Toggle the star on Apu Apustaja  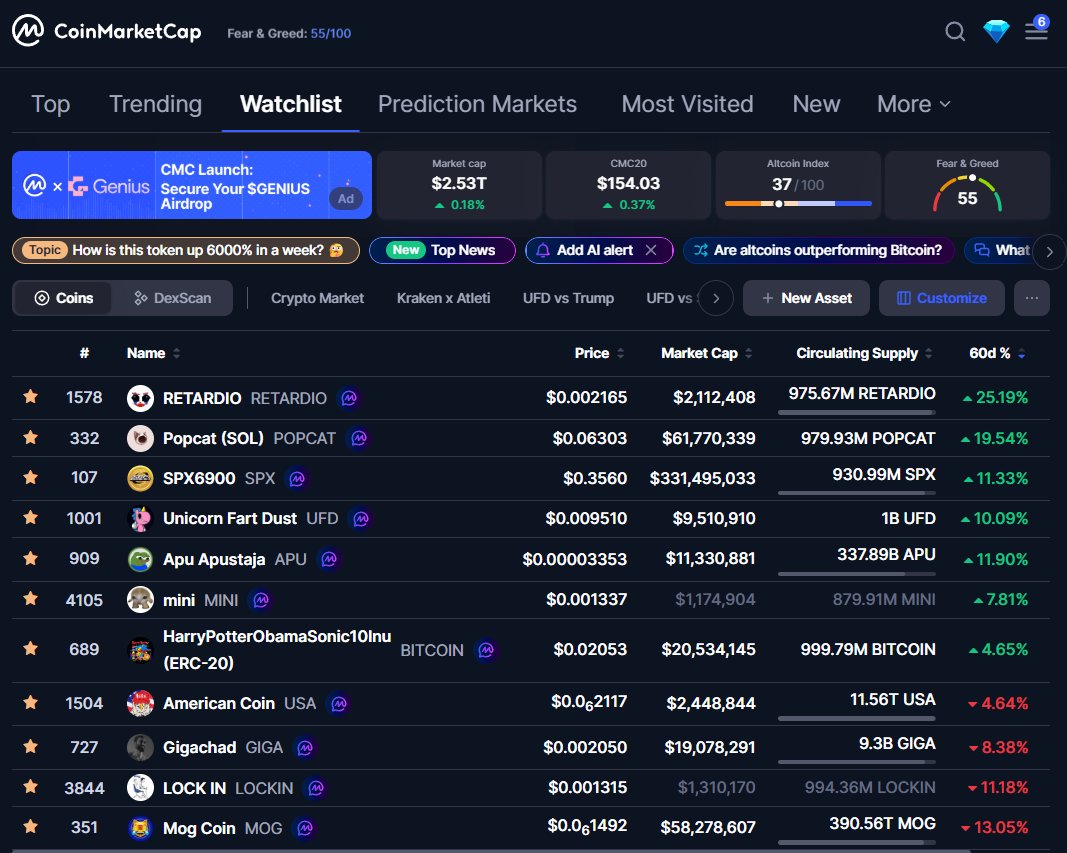31,558
